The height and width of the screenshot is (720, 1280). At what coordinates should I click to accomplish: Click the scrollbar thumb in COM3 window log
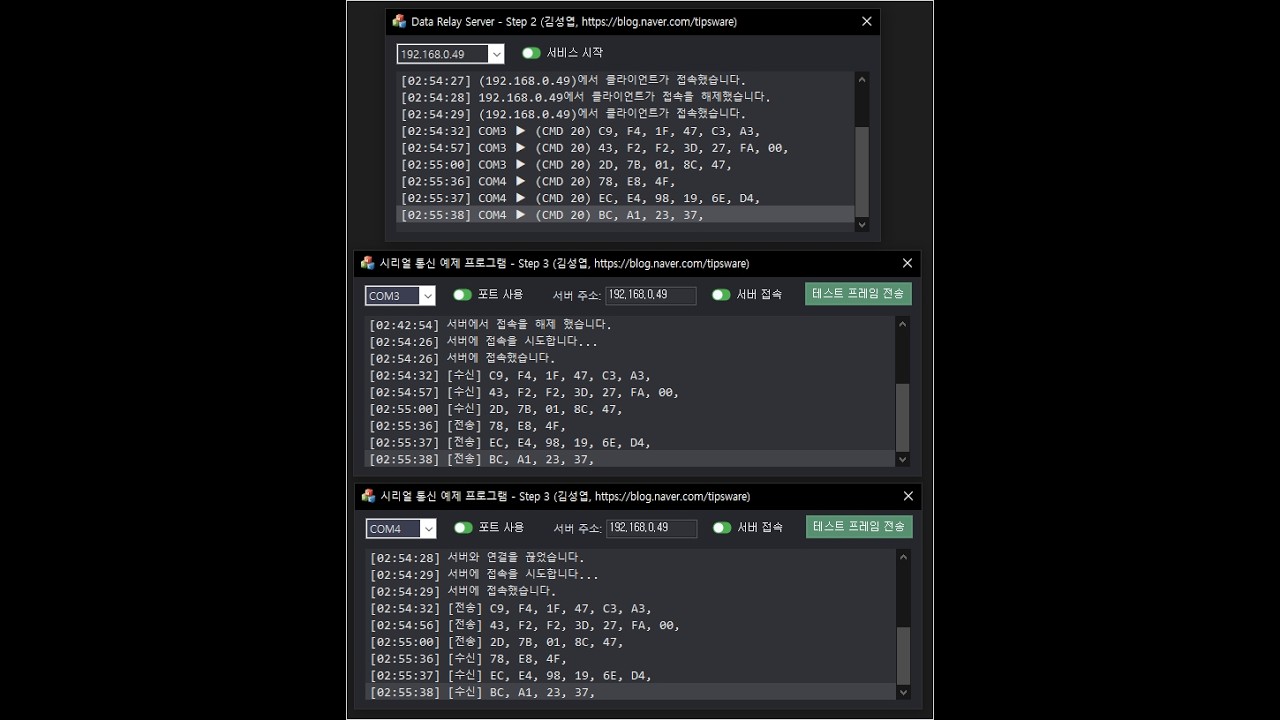903,417
